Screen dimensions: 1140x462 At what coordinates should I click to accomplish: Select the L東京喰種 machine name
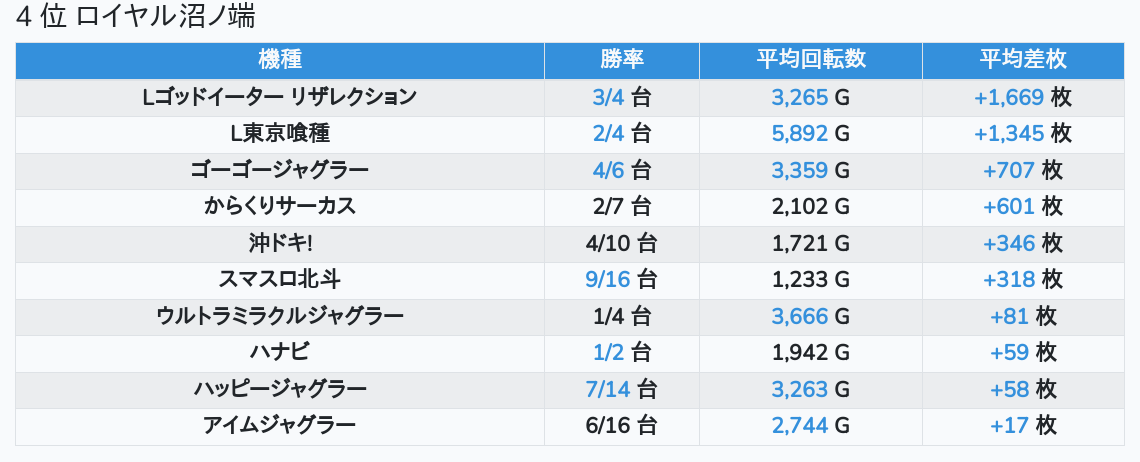pos(280,134)
